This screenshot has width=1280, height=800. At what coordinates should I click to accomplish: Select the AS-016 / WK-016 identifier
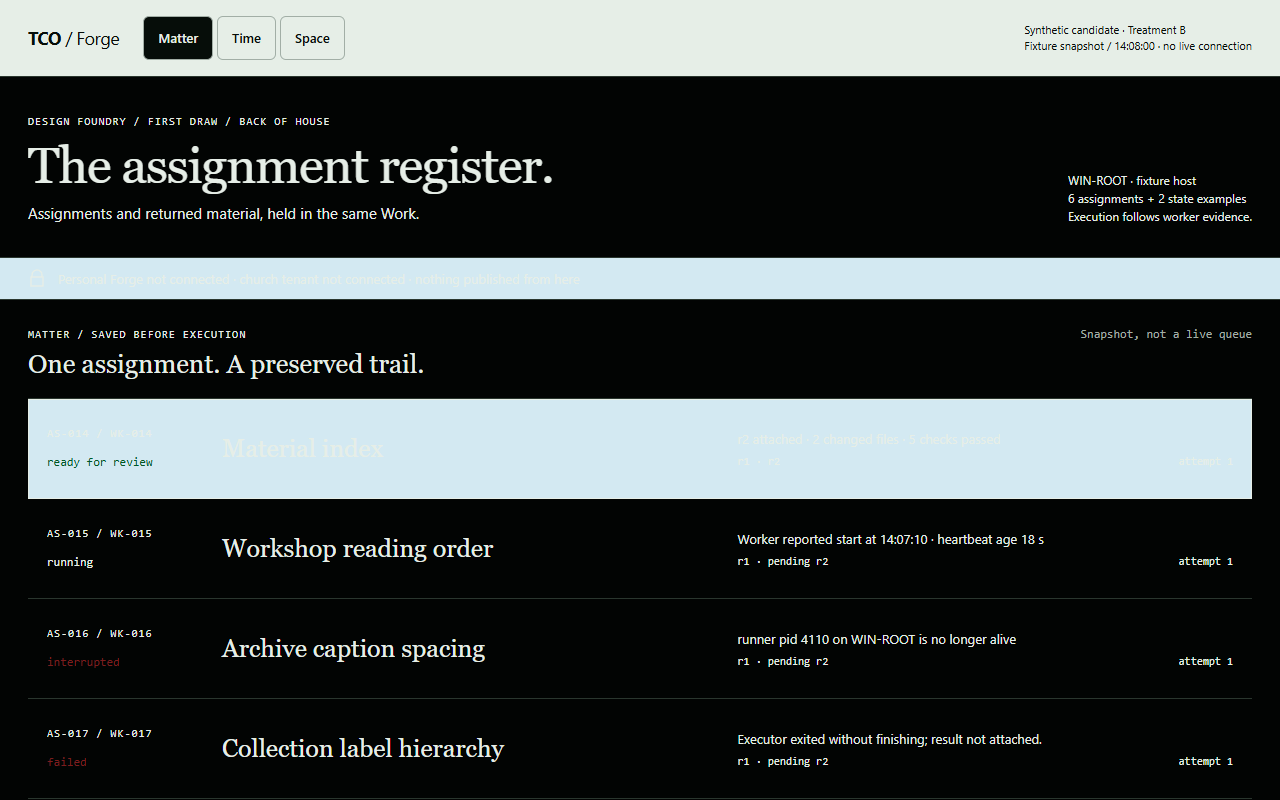99,633
